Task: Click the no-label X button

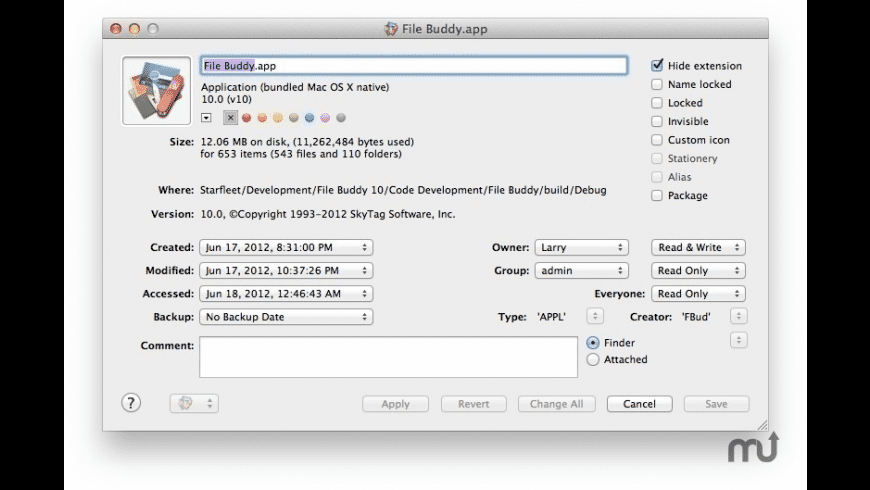Action: (230, 117)
